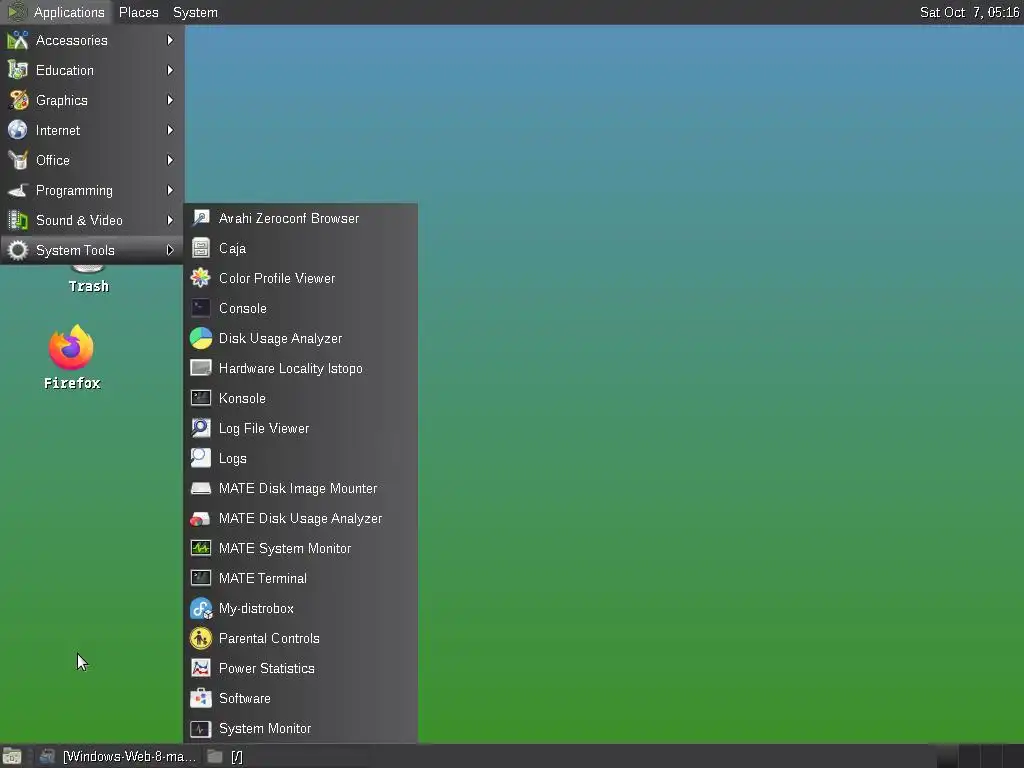Switch to Windows-Web-8-ma taskbar window

[118, 756]
